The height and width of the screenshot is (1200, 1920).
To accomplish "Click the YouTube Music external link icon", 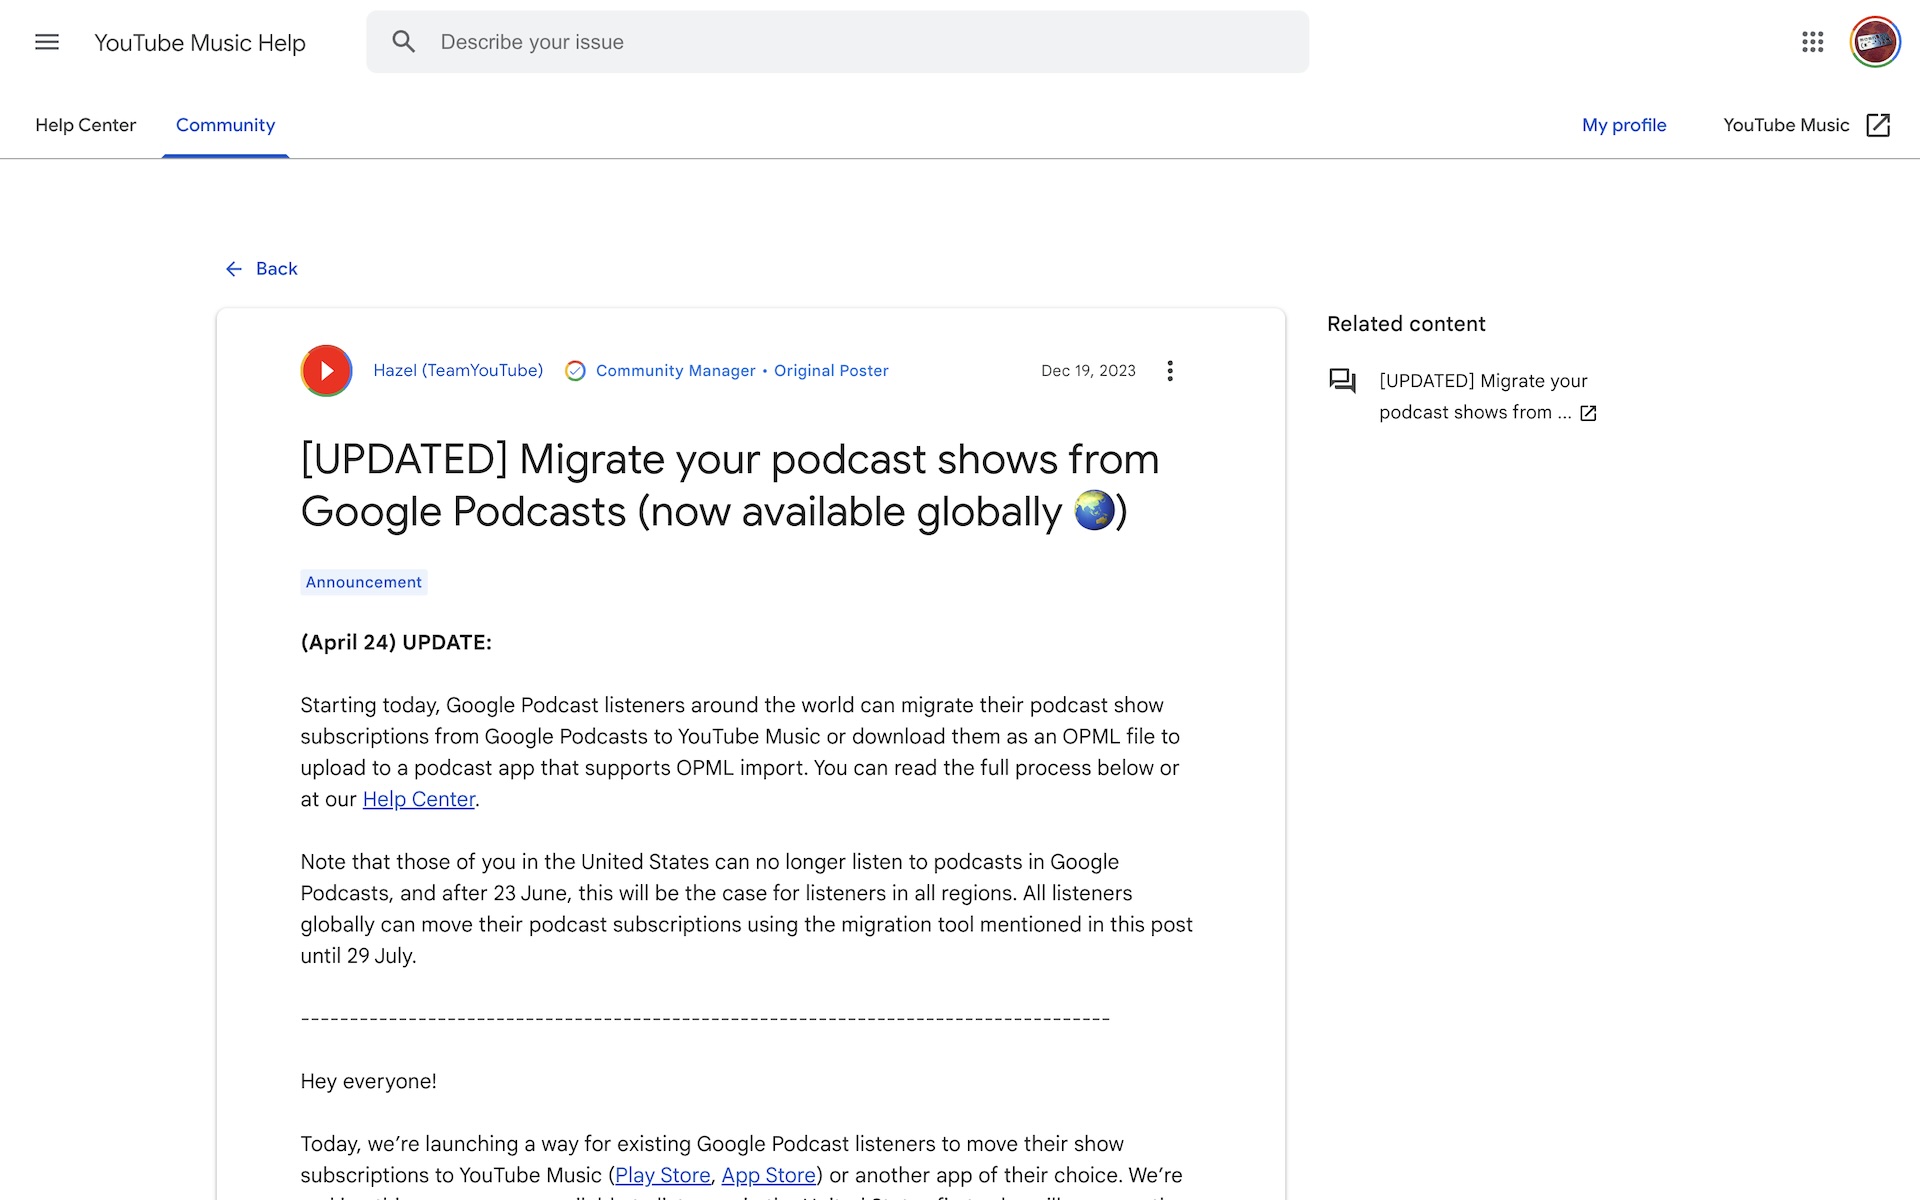I will click(x=1878, y=125).
